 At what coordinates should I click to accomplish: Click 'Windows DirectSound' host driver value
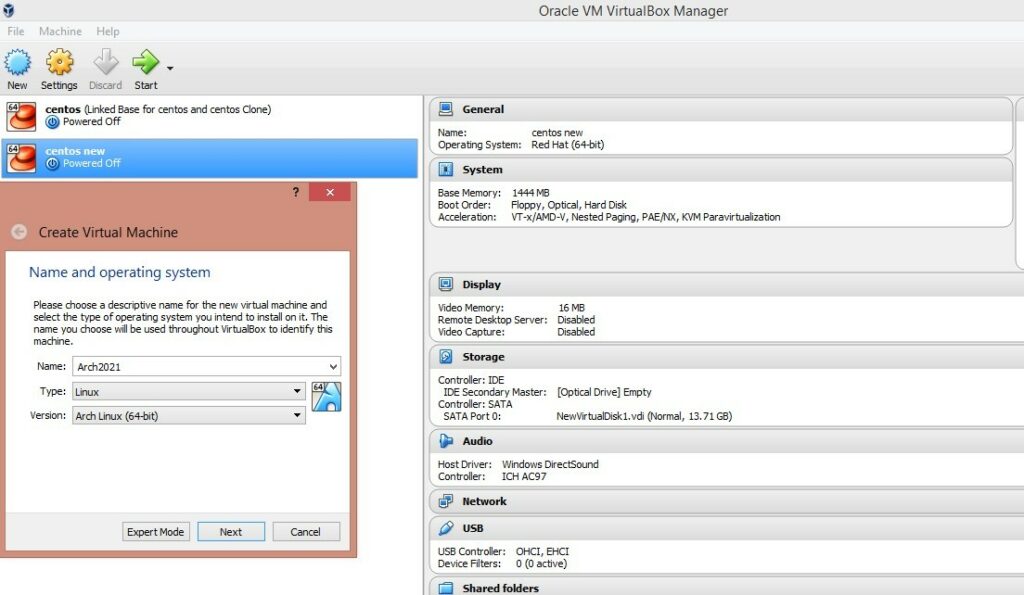550,464
